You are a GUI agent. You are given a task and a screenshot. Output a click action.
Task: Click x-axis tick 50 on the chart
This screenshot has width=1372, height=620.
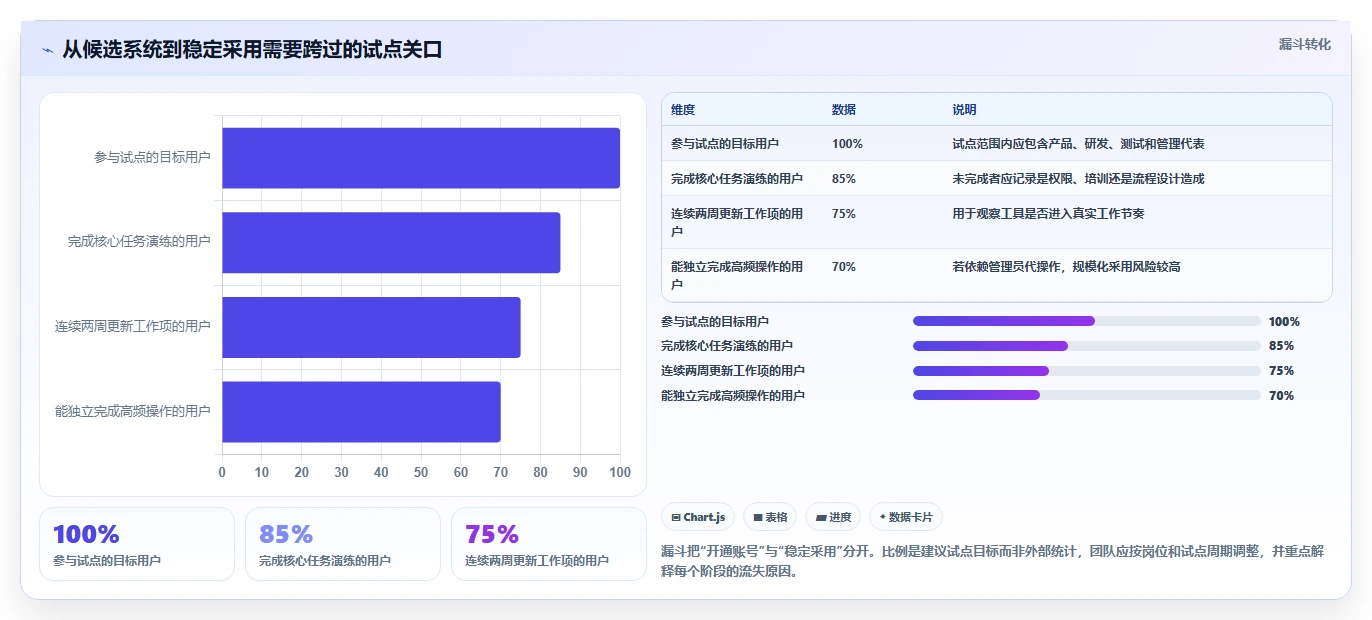(421, 472)
